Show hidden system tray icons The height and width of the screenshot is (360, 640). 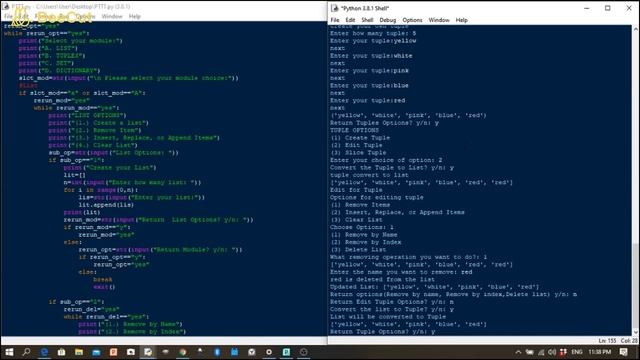[518, 352]
